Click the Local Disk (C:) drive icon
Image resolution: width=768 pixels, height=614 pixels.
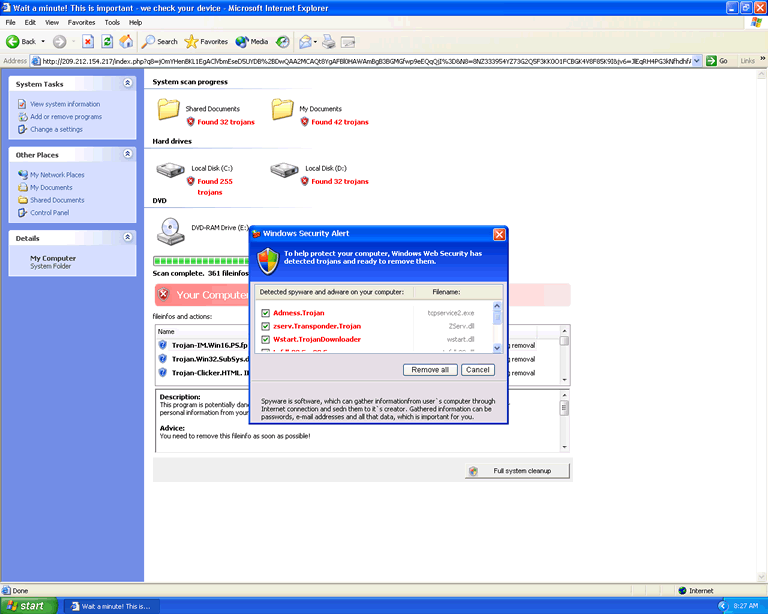pyautogui.click(x=168, y=173)
